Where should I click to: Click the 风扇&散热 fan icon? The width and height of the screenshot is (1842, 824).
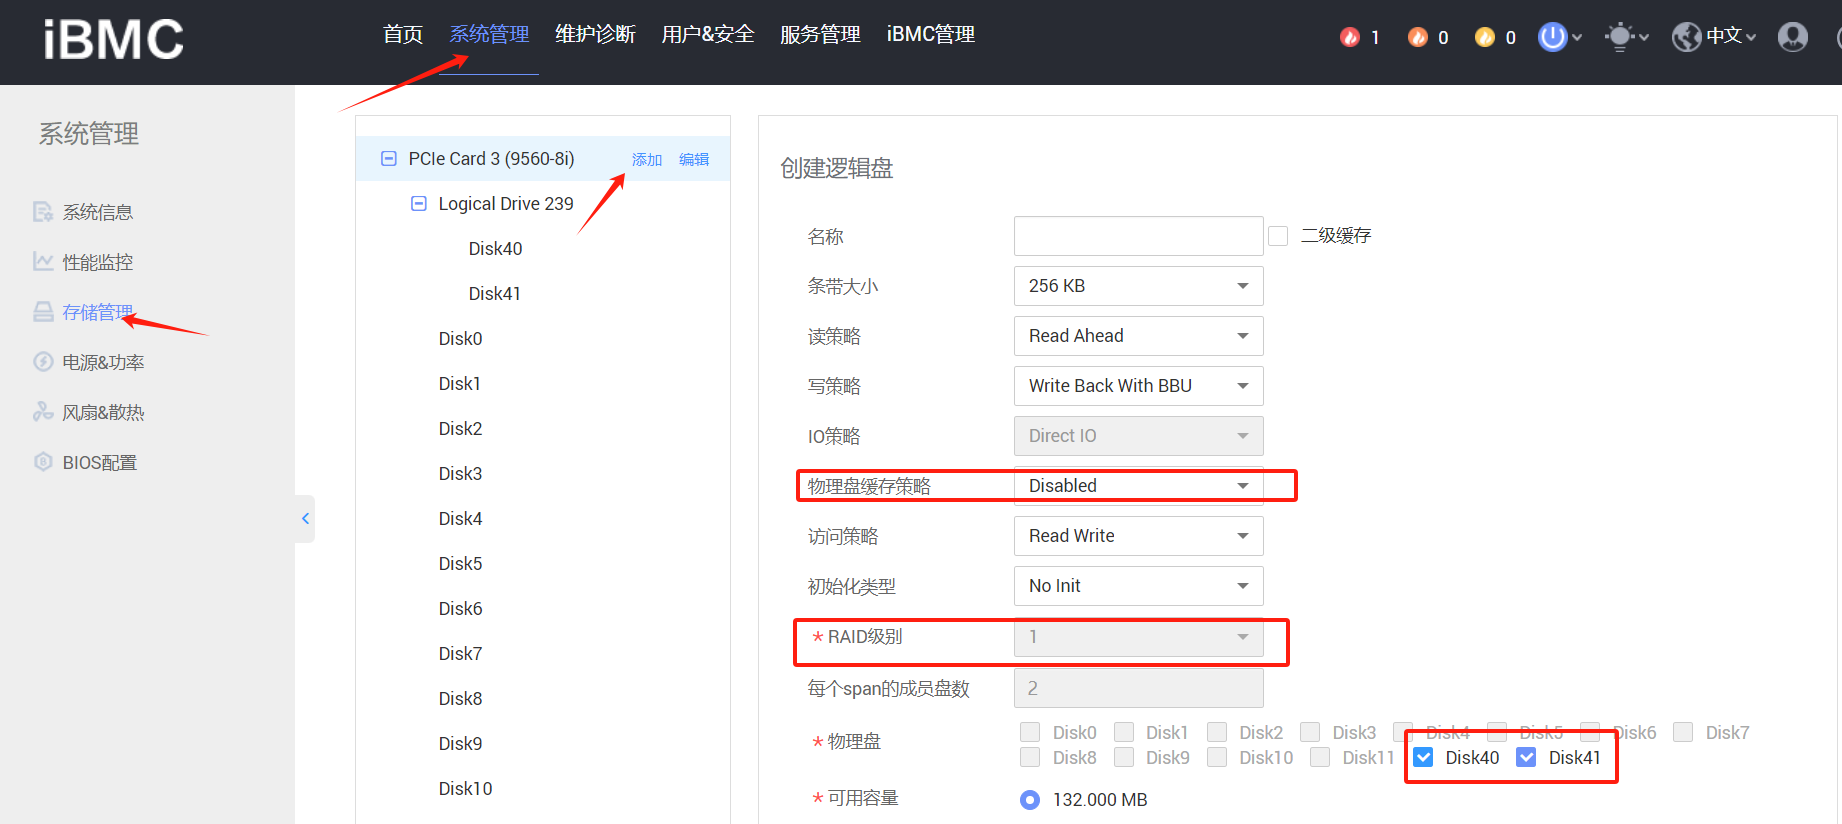43,412
